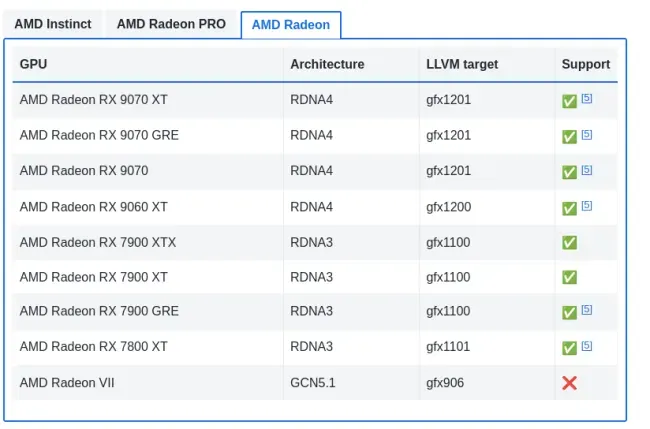Open footnote 5 in the RX 9070 row

tap(587, 170)
